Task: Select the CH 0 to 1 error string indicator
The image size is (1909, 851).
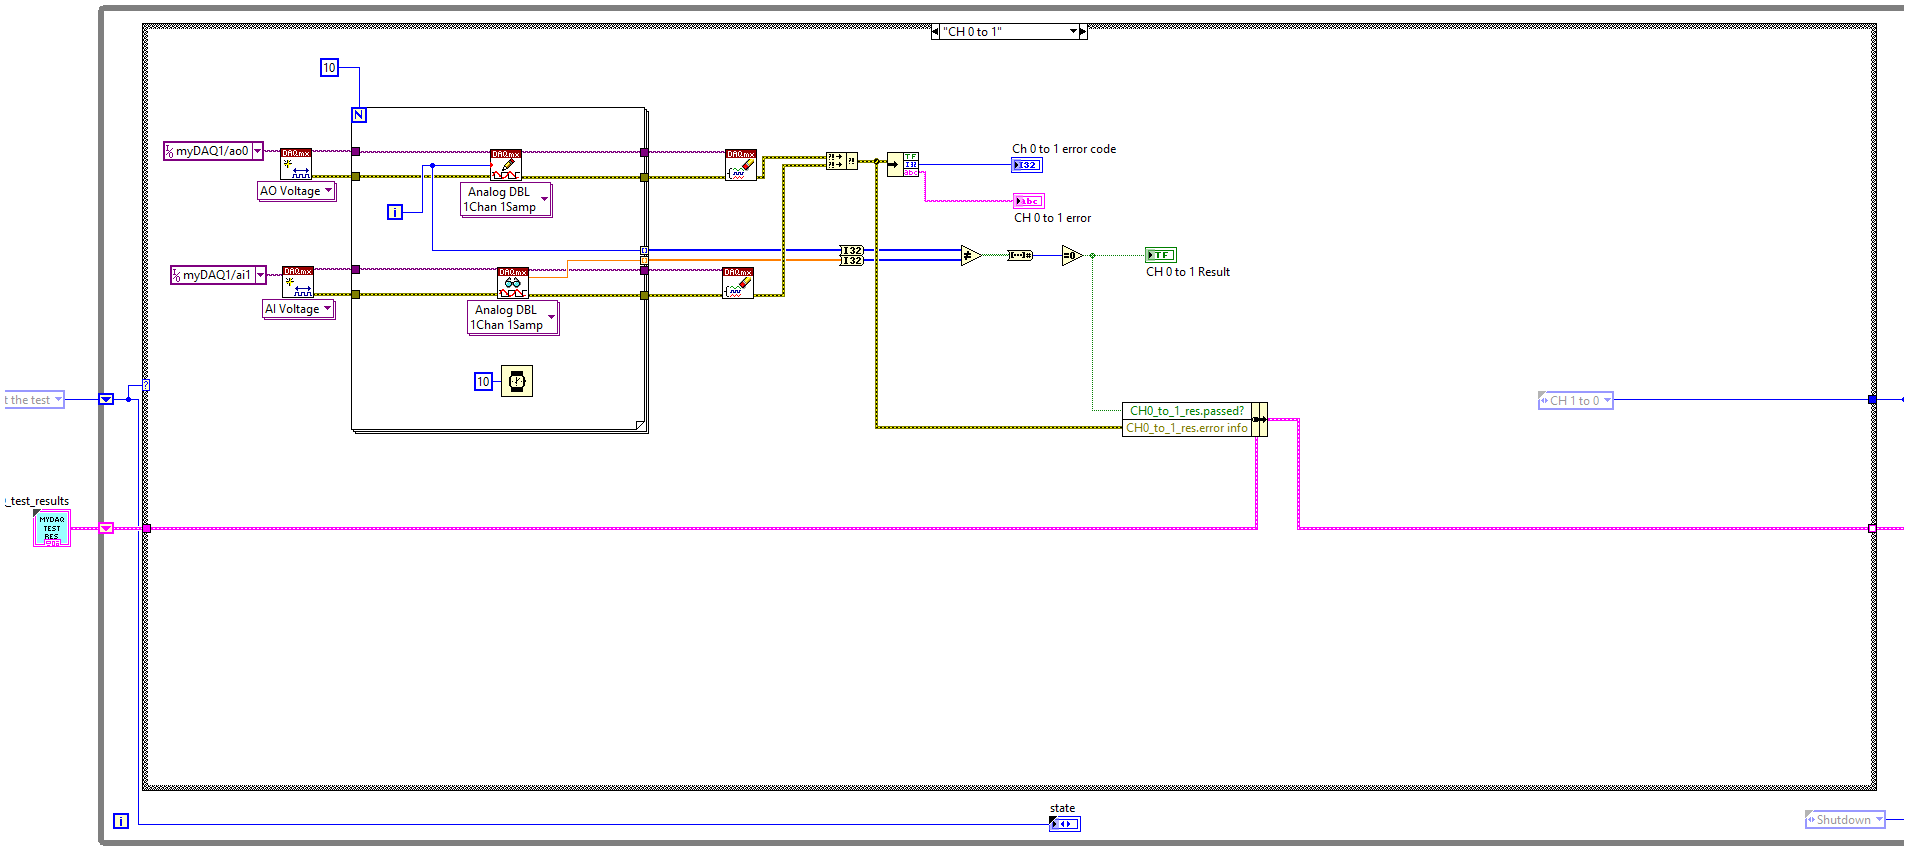Action: coord(1029,201)
